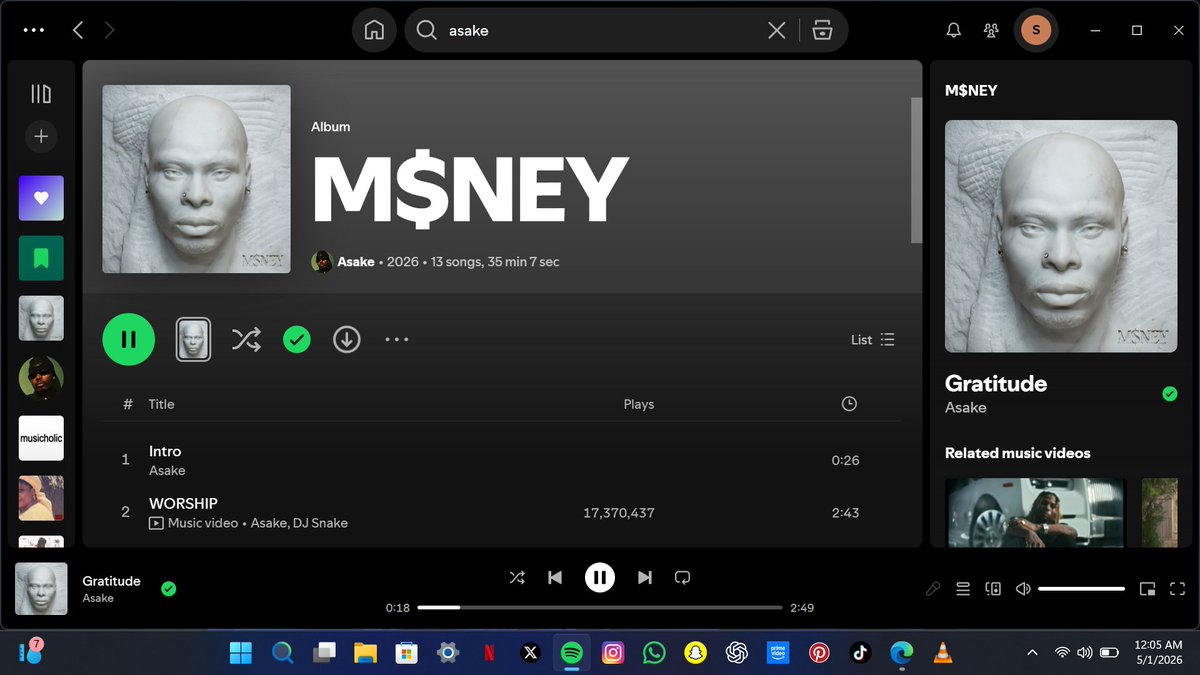Screen dimensions: 1200x675
Task: Mute the volume speaker icon
Action: point(1023,589)
